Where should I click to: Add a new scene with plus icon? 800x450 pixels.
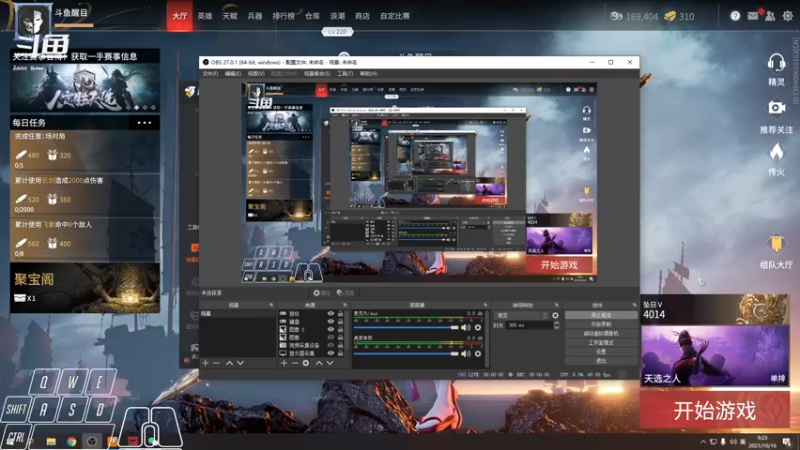click(x=205, y=363)
